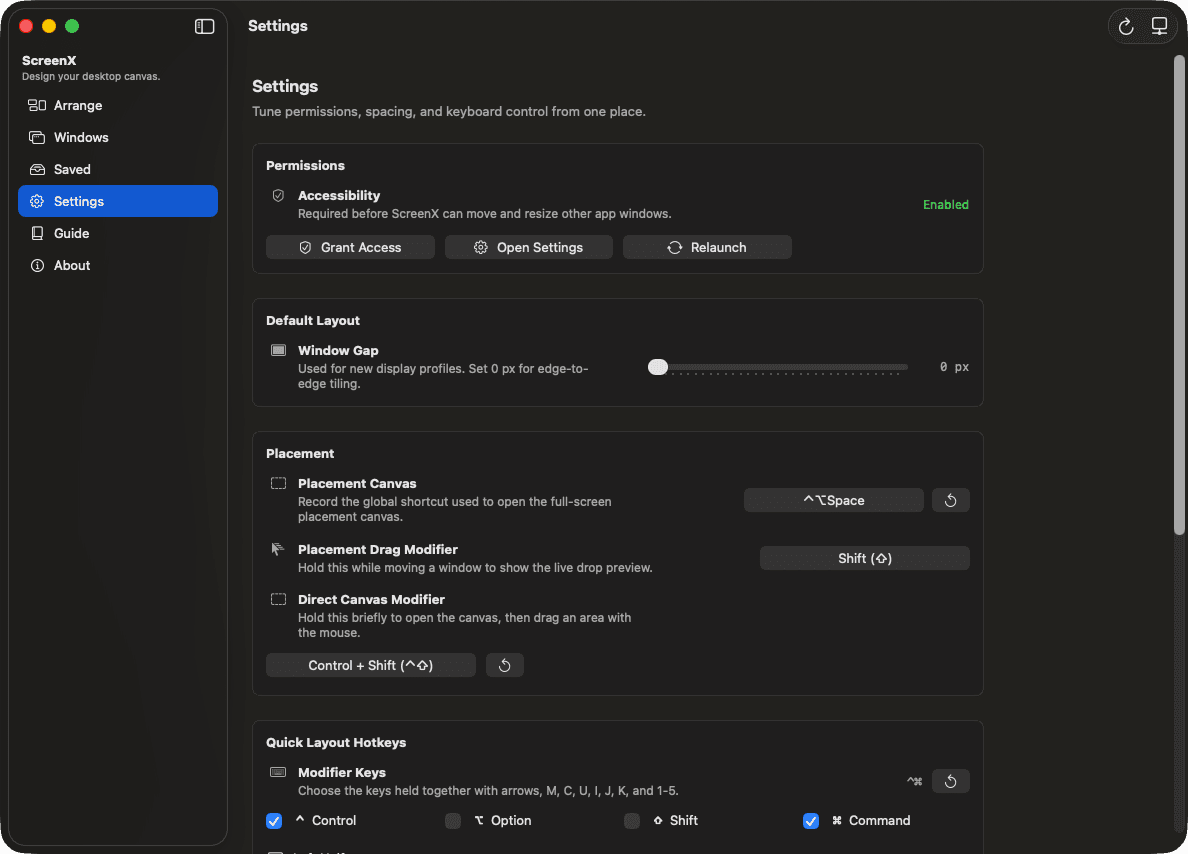This screenshot has width=1188, height=854.
Task: Click the Direct Canvas Modifier dashed icon
Action: [278, 599]
